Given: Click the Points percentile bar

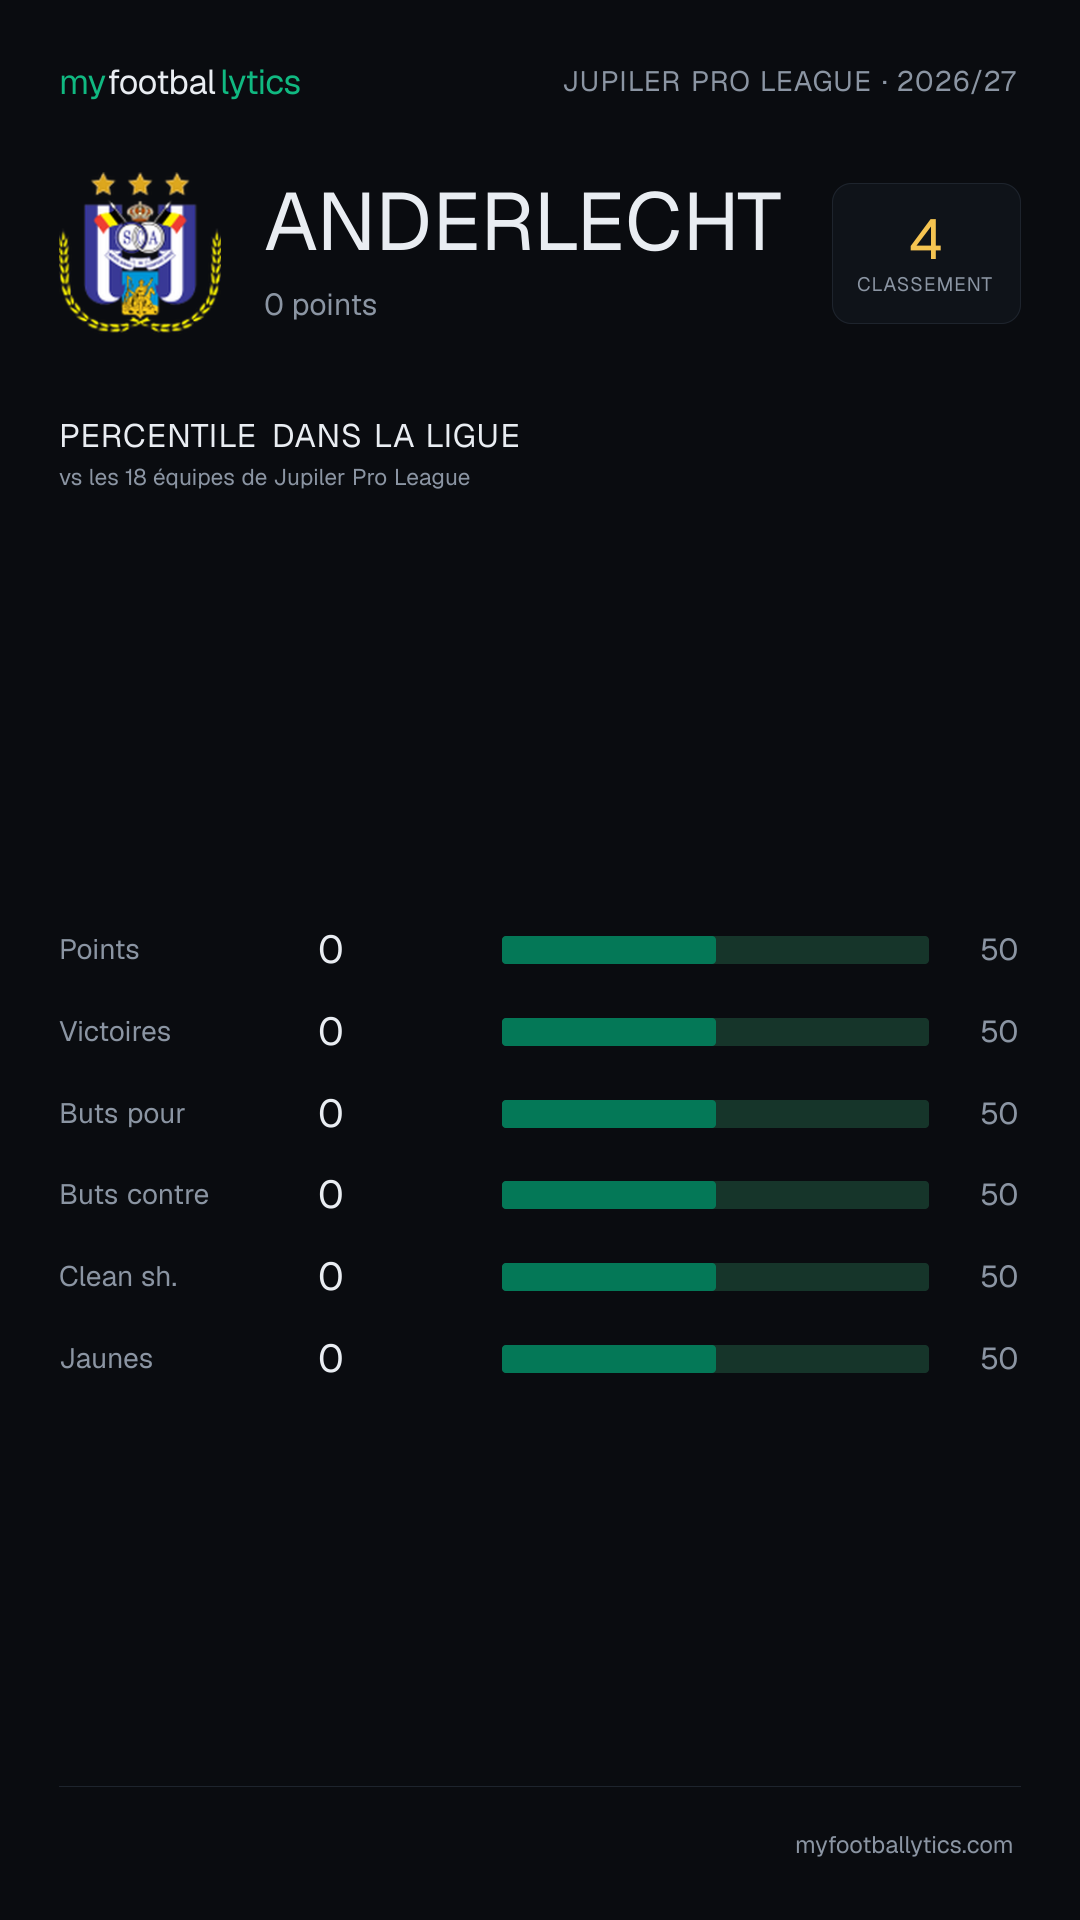Looking at the screenshot, I should tap(715, 950).
